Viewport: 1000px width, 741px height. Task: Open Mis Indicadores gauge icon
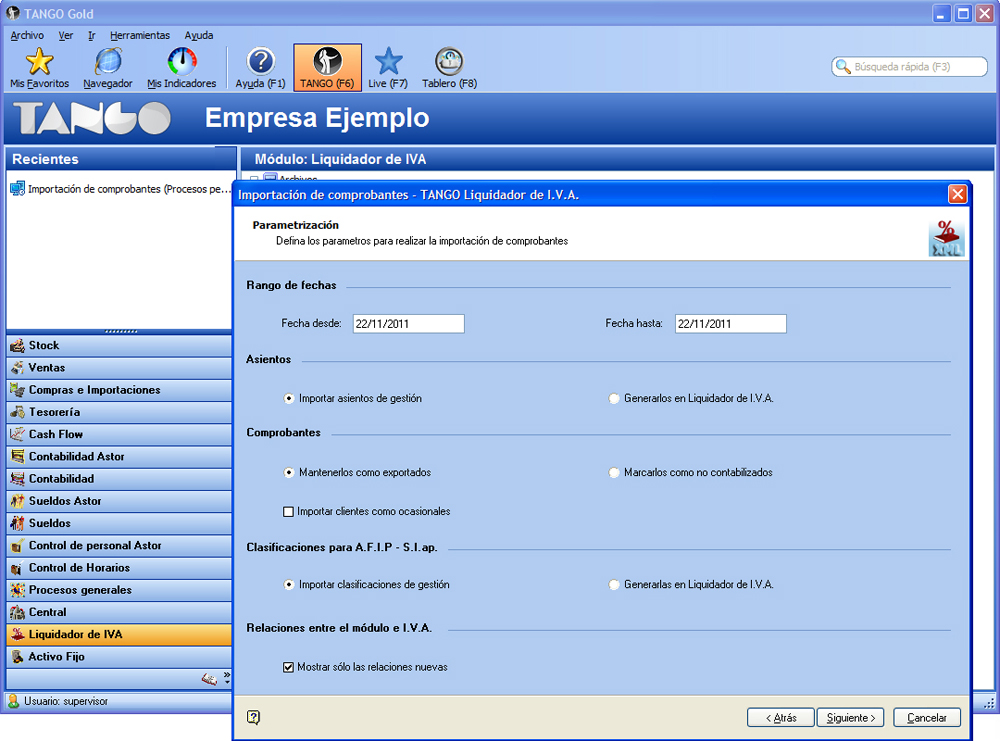tap(182, 62)
